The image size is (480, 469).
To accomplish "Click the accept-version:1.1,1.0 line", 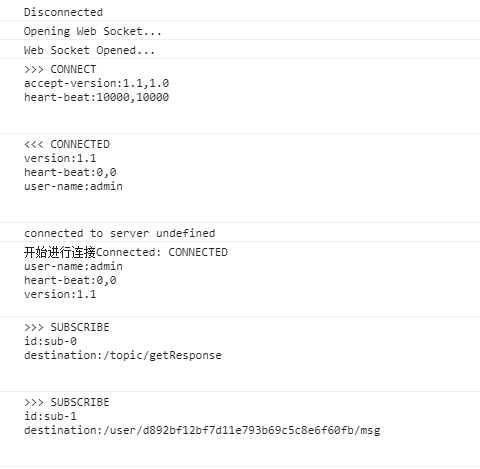I will point(96,83).
